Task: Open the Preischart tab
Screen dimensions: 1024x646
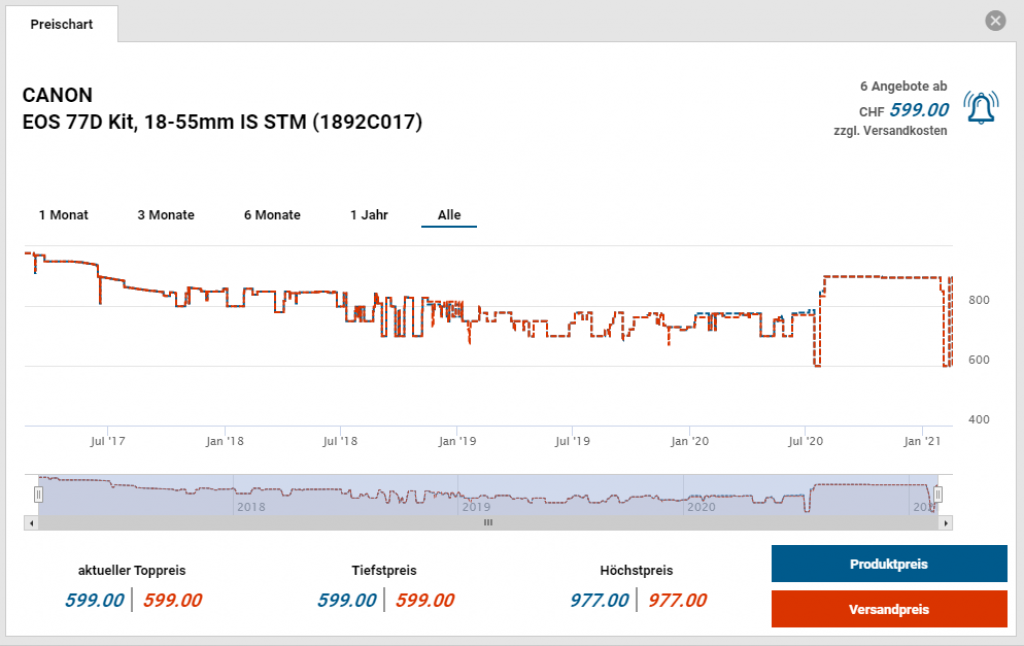Action: coord(62,24)
